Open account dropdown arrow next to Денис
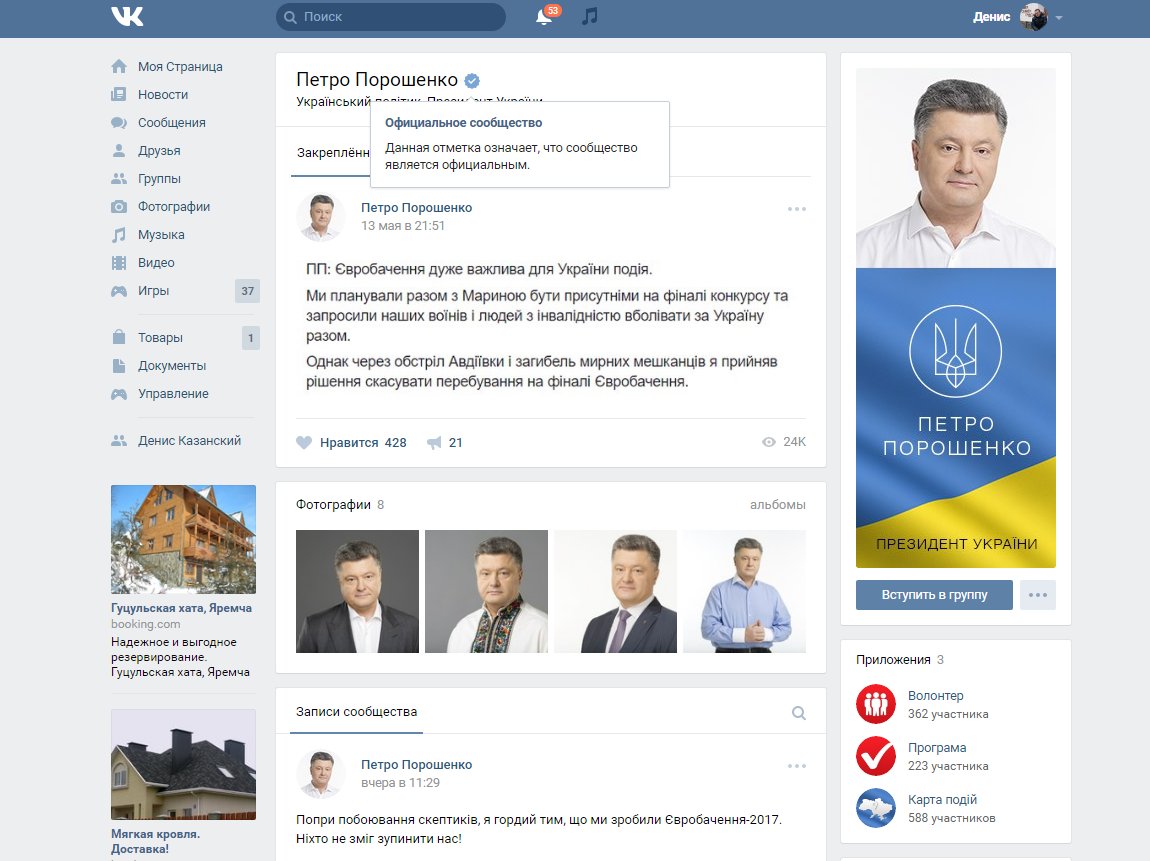 1058,18
